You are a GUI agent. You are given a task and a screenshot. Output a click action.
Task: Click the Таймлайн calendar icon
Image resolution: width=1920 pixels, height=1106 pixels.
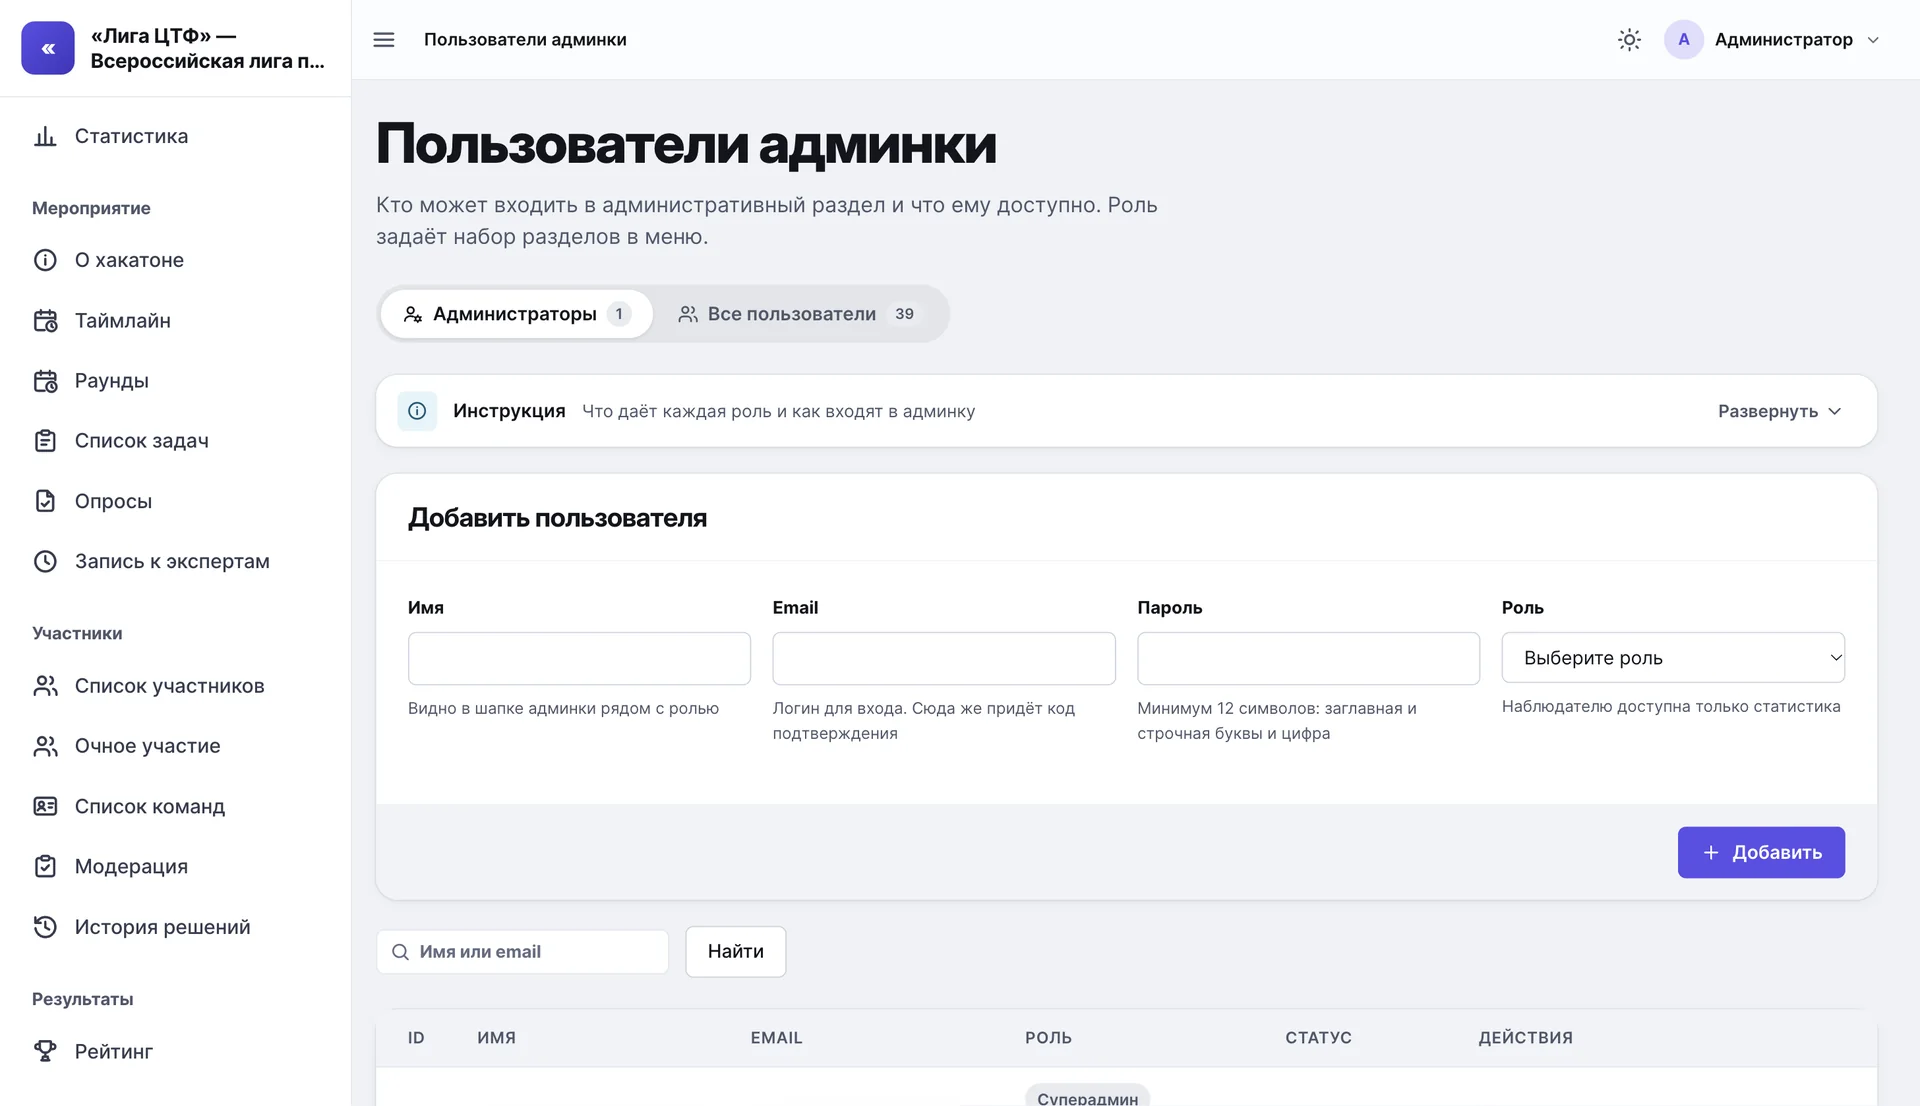(x=45, y=321)
